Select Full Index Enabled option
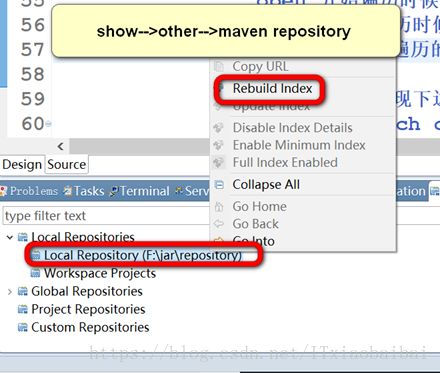 [285, 162]
